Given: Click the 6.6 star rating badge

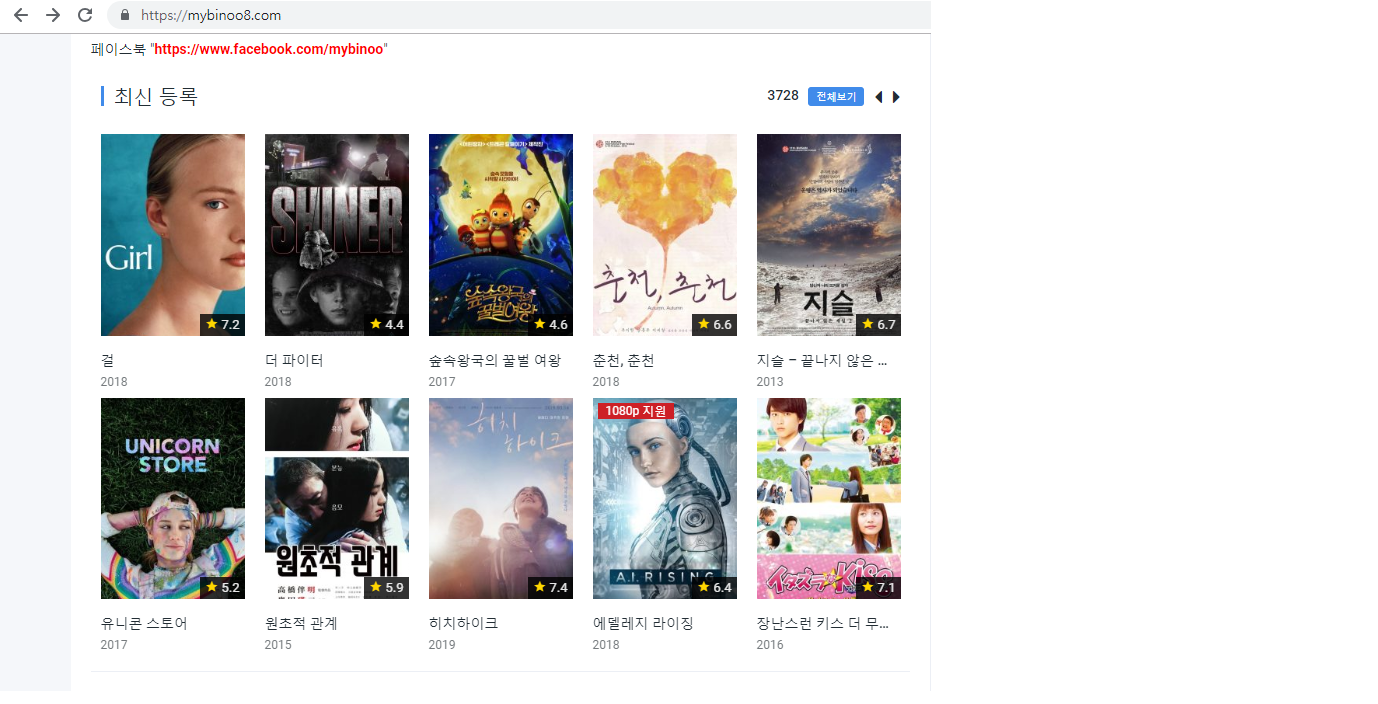Looking at the screenshot, I should pyautogui.click(x=714, y=324).
